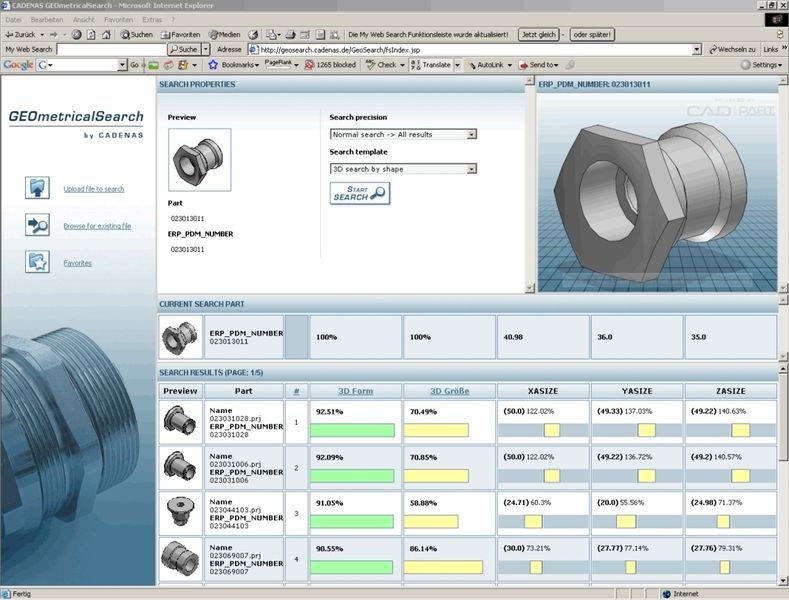Click the AutoLink button in Google toolbar
Viewport: 789px width, 600px height.
485,64
